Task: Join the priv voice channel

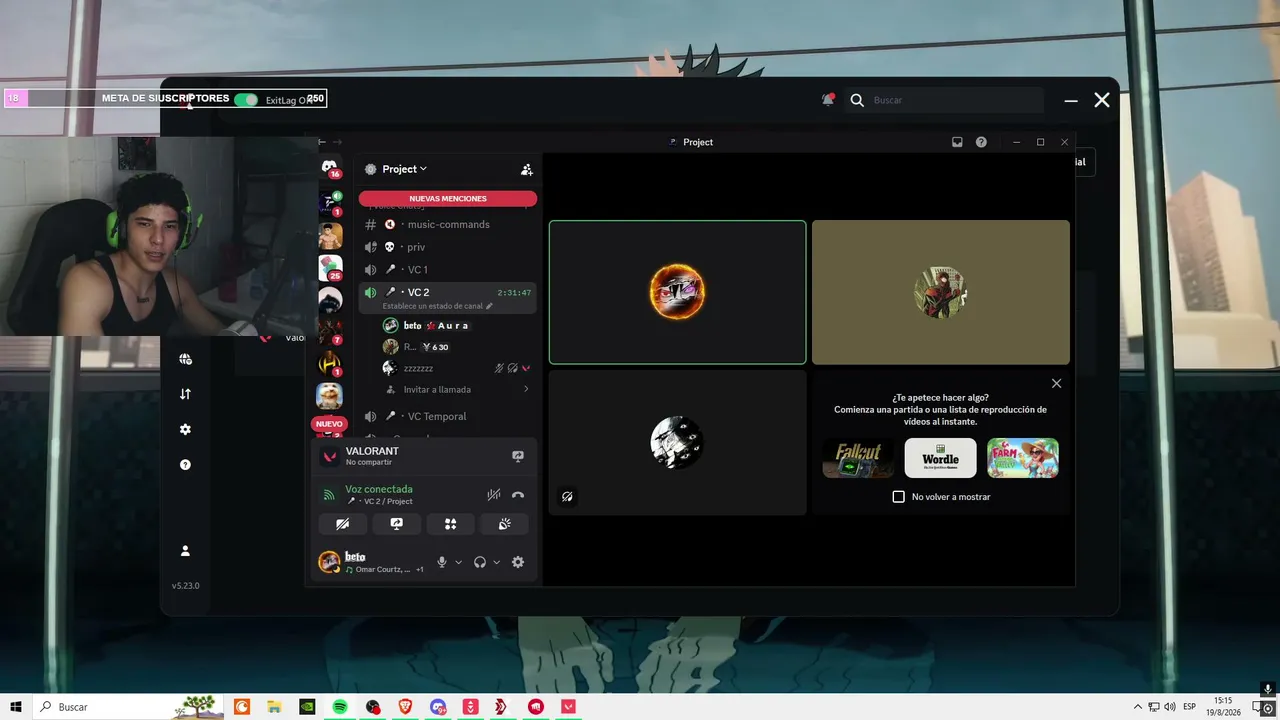Action: 448,247
